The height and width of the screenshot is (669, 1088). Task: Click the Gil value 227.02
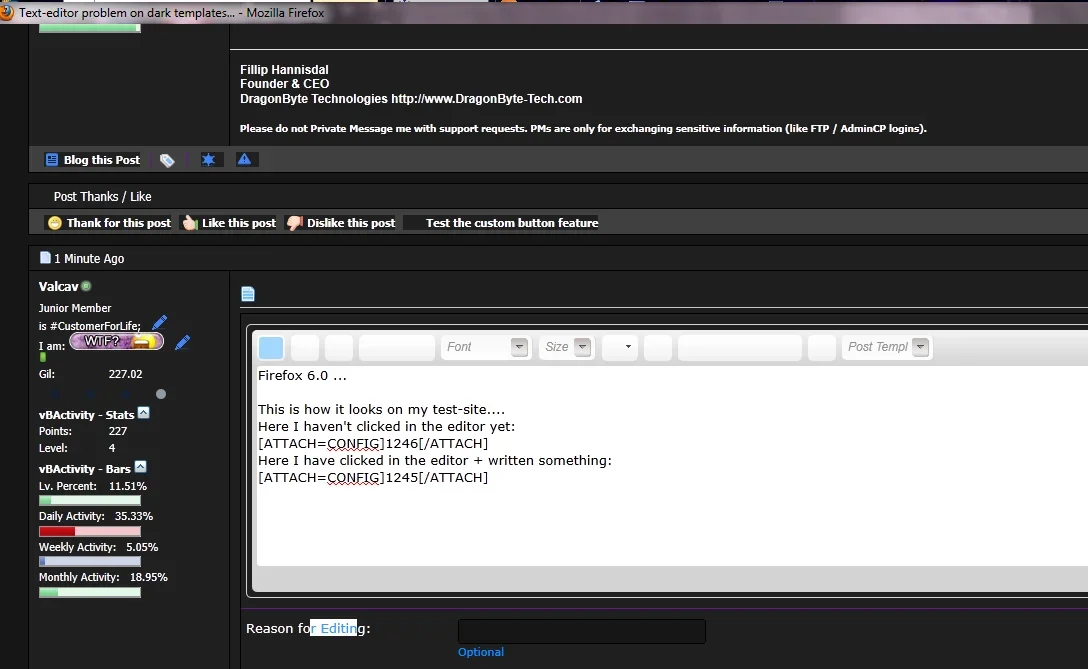126,374
